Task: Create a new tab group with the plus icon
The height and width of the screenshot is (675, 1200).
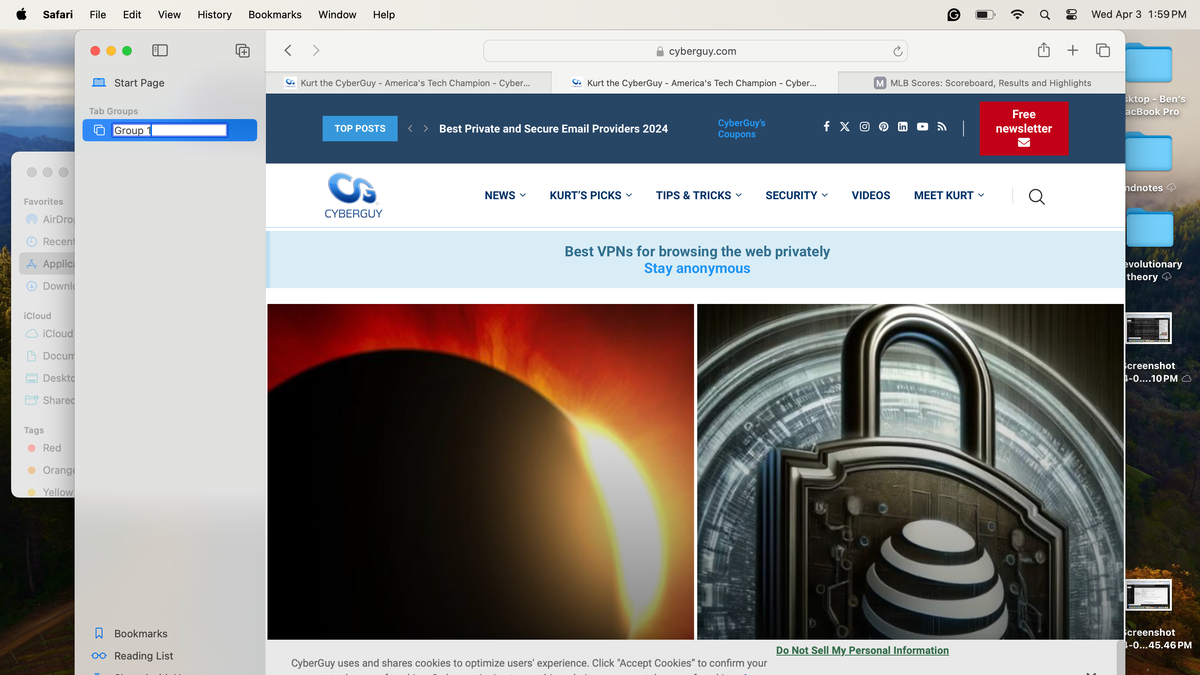Action: click(242, 50)
